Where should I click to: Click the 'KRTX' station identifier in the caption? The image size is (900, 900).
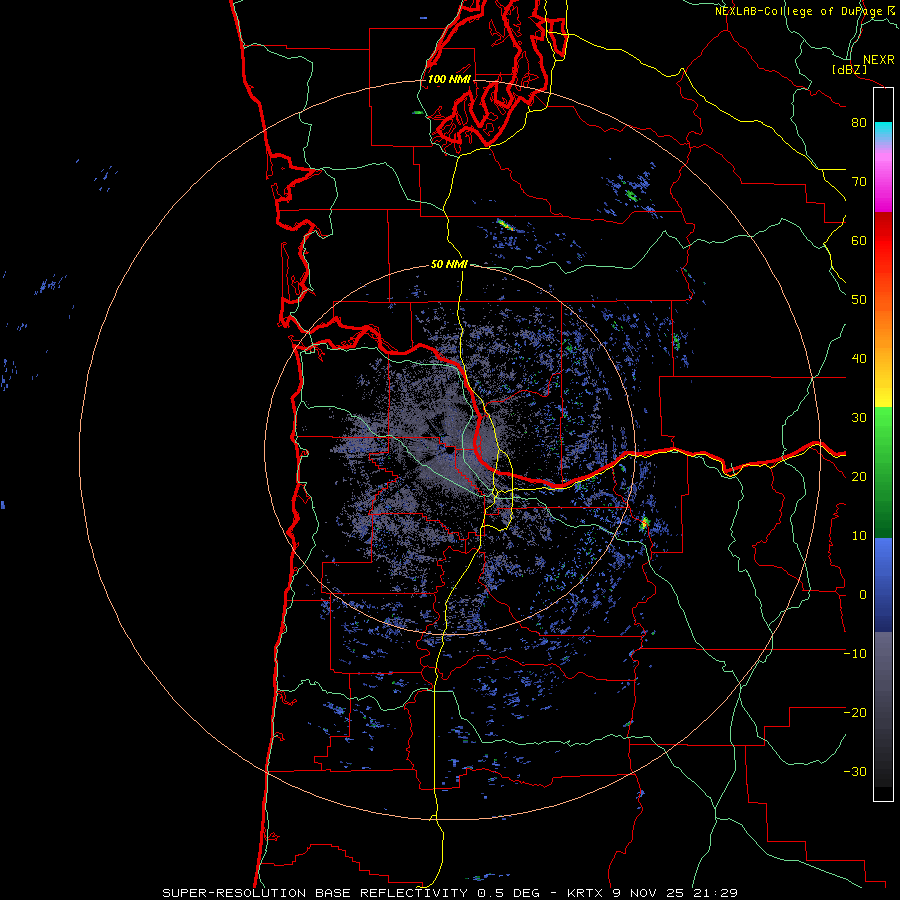point(585,893)
